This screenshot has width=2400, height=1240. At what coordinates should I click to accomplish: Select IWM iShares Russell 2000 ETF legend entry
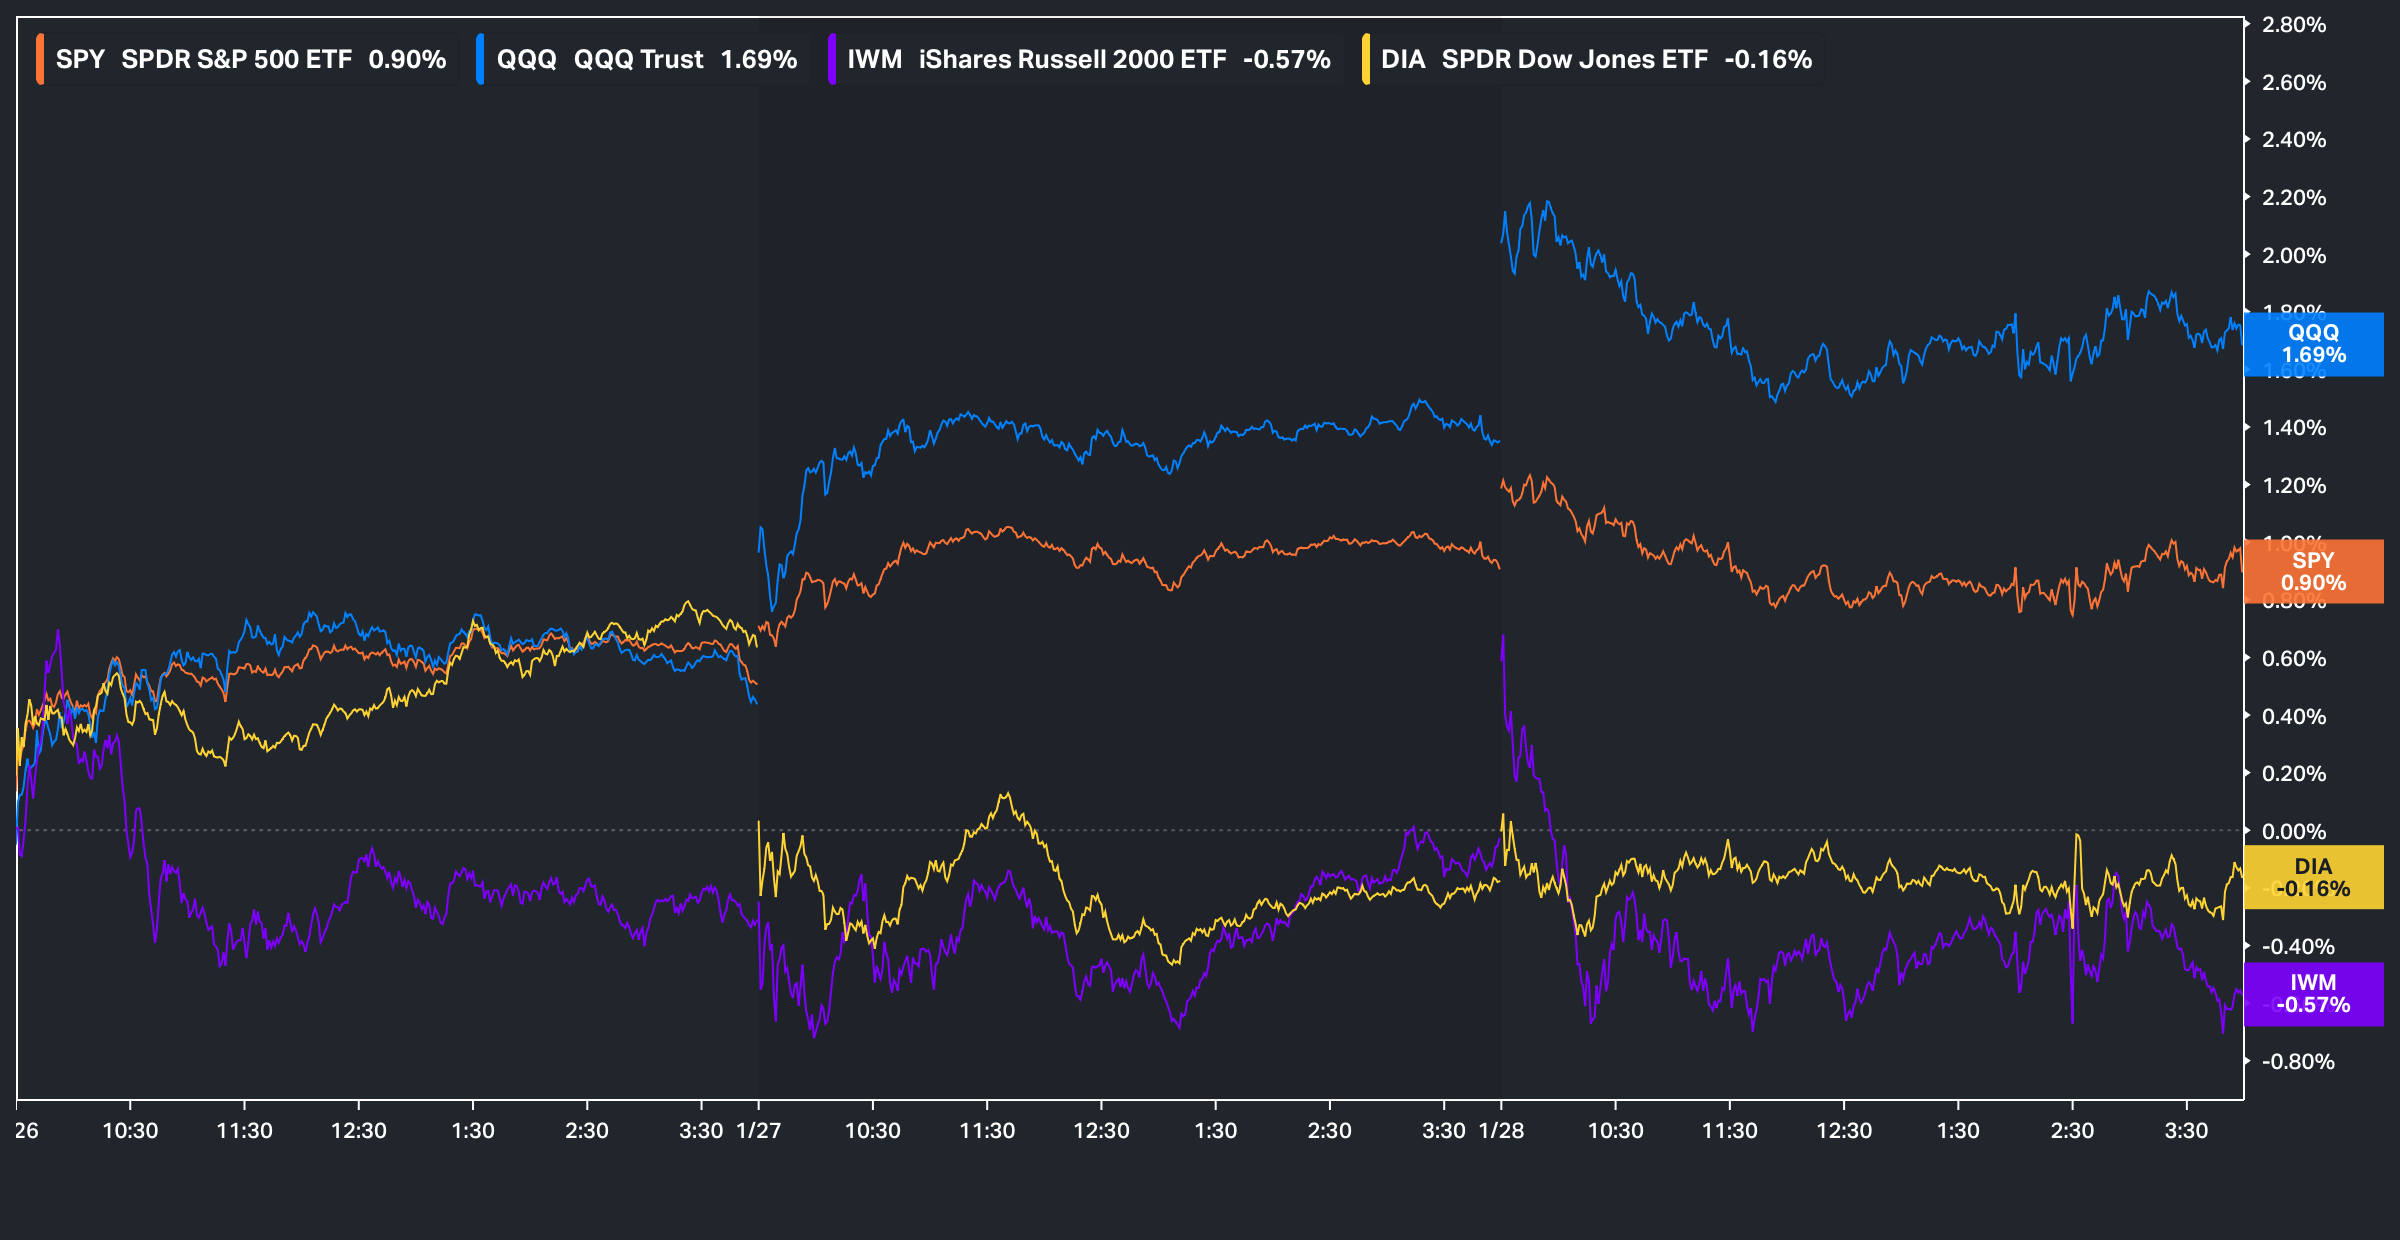(x=1072, y=59)
